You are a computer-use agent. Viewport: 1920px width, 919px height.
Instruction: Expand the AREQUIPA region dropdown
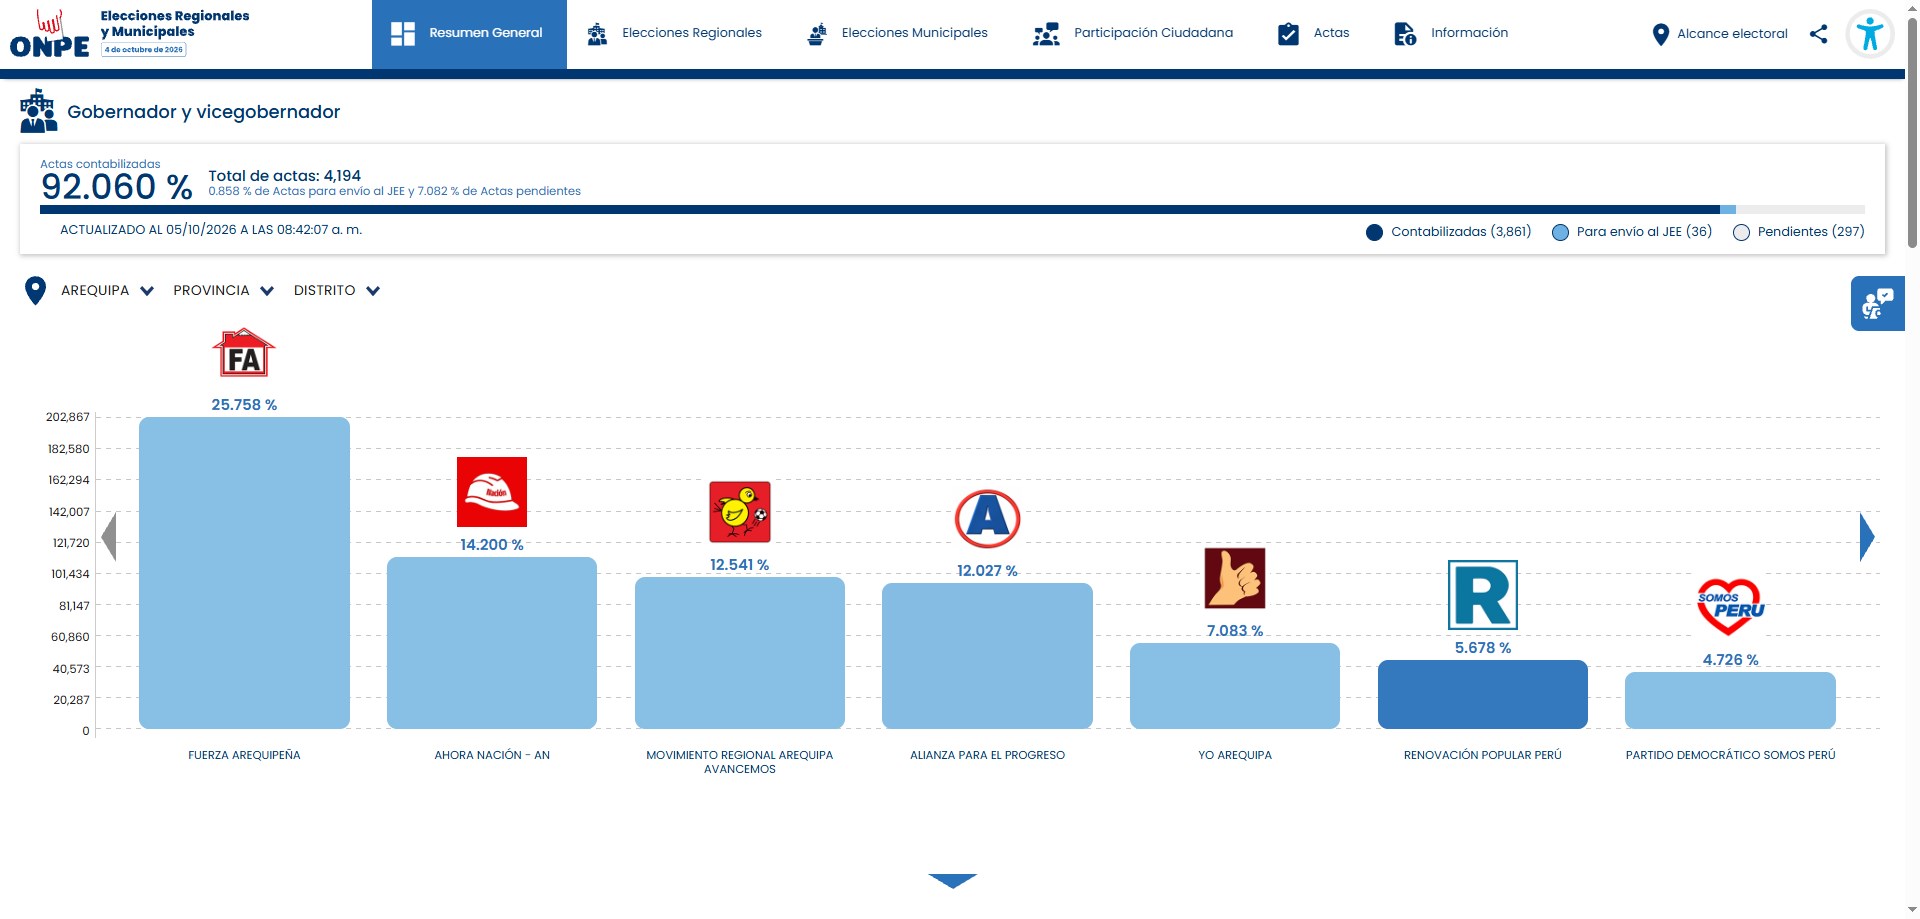107,291
